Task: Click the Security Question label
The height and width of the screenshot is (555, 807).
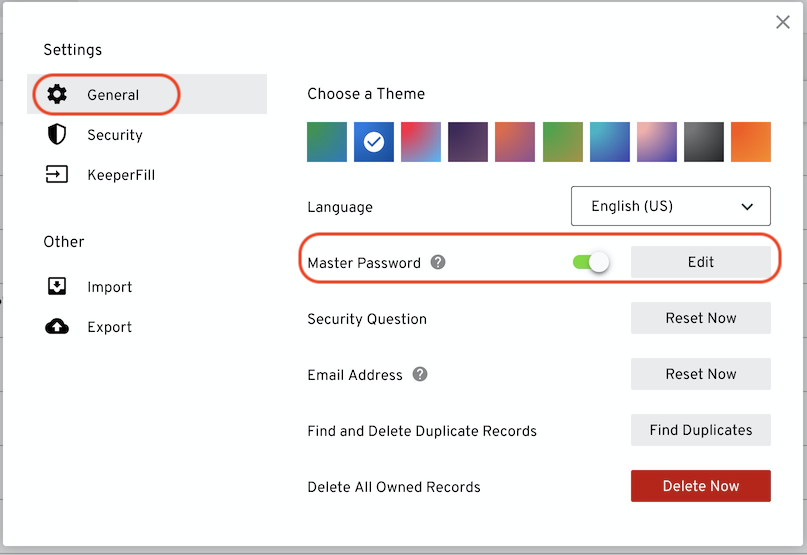Action: click(367, 319)
